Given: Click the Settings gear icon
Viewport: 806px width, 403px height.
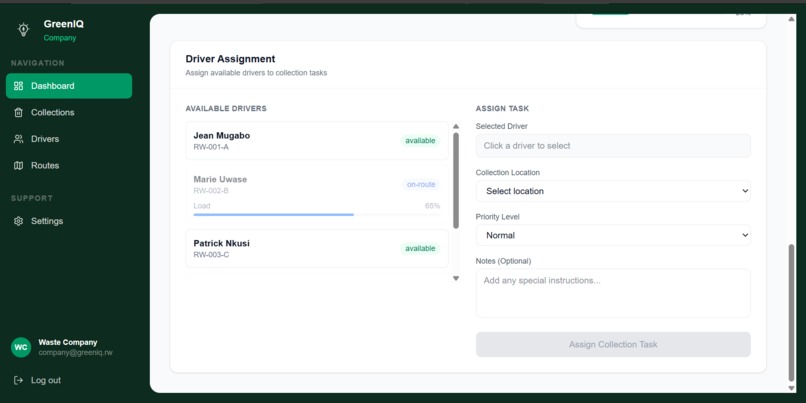Looking at the screenshot, I should click(x=19, y=221).
